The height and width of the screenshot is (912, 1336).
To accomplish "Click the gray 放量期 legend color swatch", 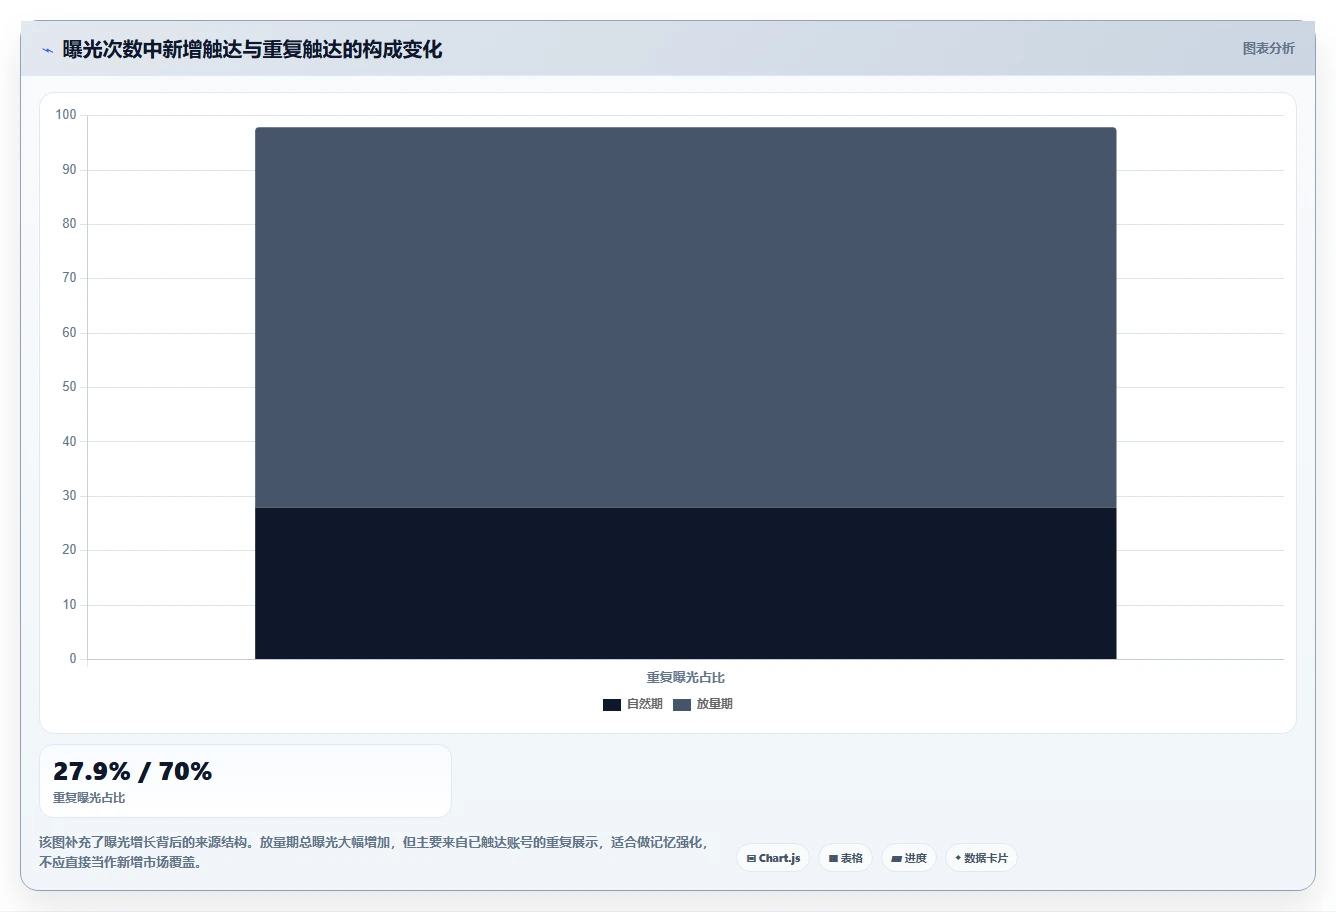I will 682,705.
